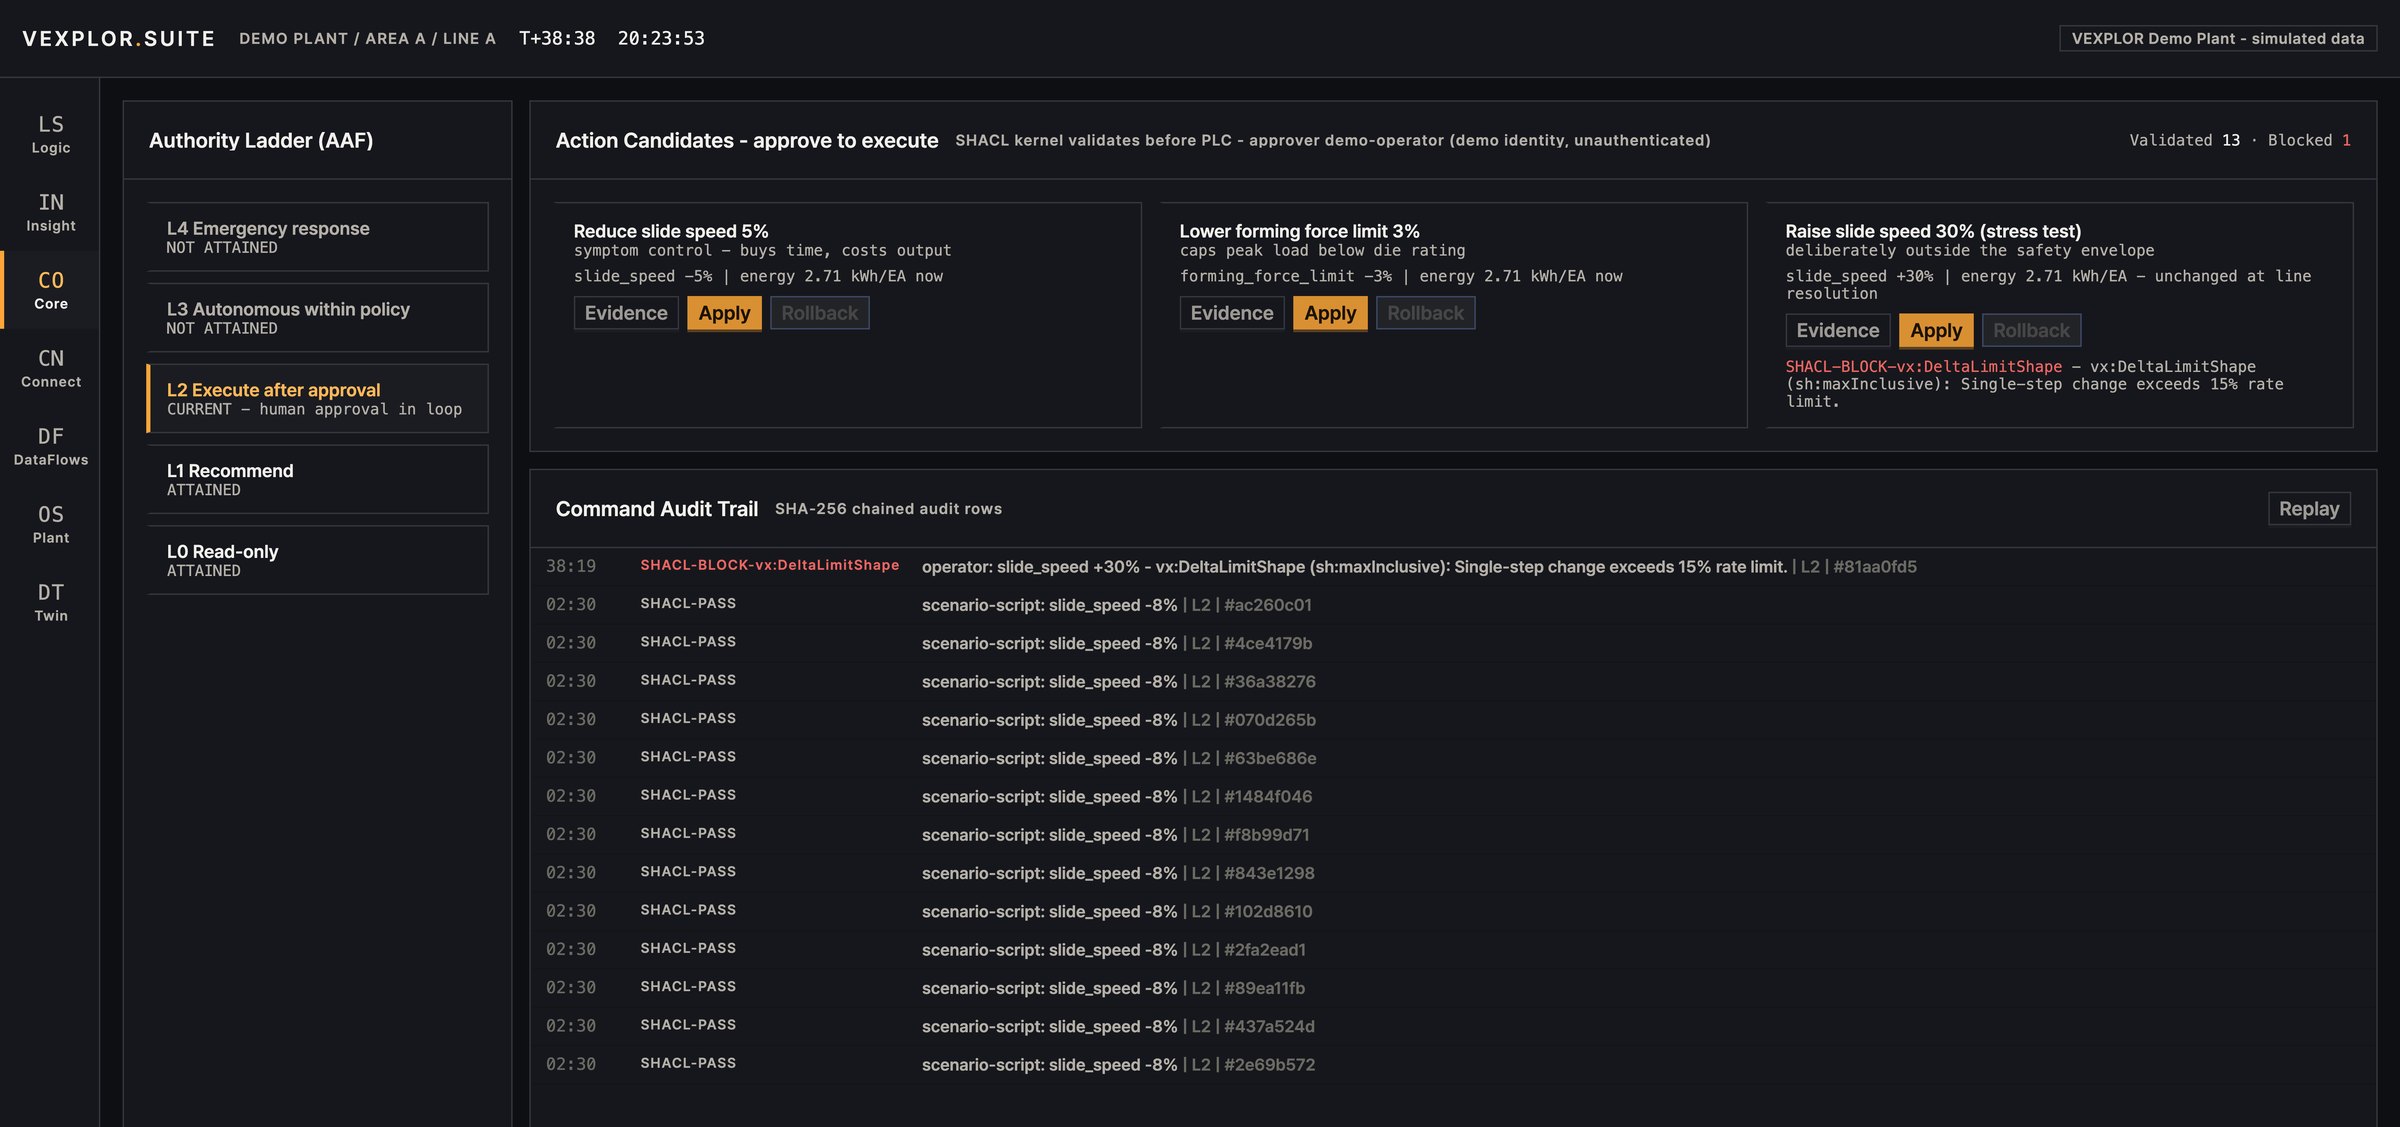The width and height of the screenshot is (2400, 1127).
Task: Open the DT Twin sidebar module
Action: tap(50, 602)
